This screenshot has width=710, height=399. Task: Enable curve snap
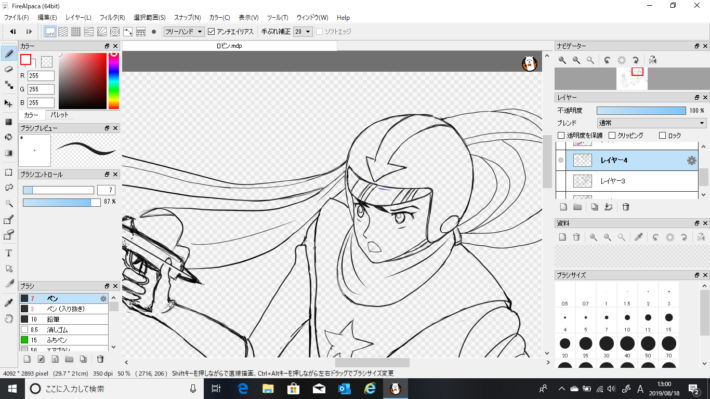tap(128, 32)
